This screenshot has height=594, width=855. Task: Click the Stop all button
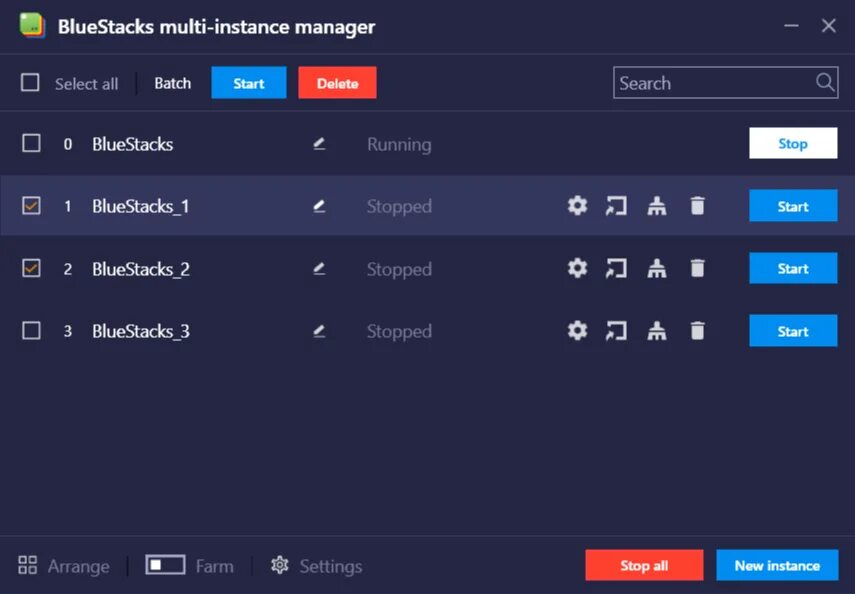click(644, 565)
